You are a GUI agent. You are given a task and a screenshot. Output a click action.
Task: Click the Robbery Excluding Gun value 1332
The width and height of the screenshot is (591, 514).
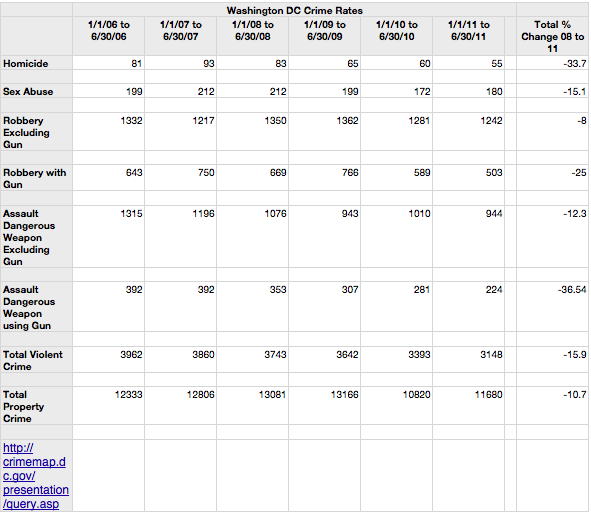coord(131,121)
